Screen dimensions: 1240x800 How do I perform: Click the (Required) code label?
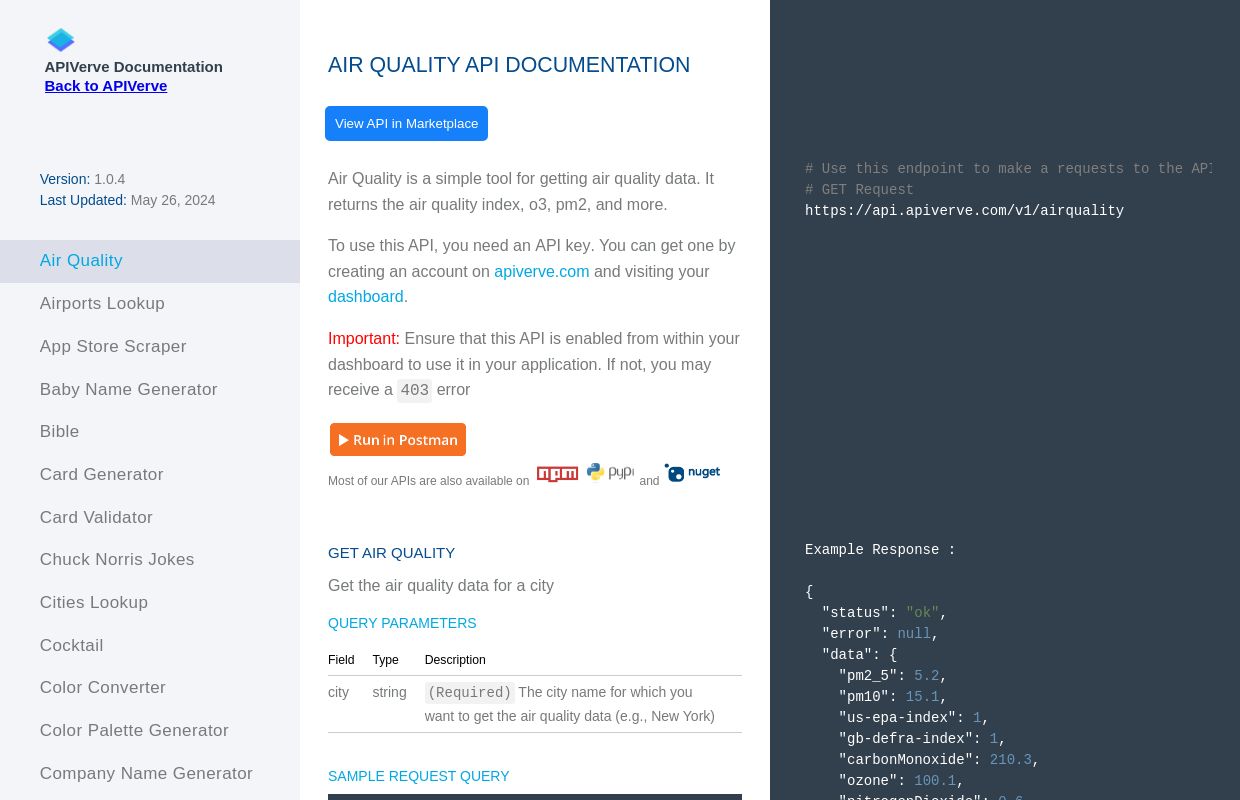469,693
